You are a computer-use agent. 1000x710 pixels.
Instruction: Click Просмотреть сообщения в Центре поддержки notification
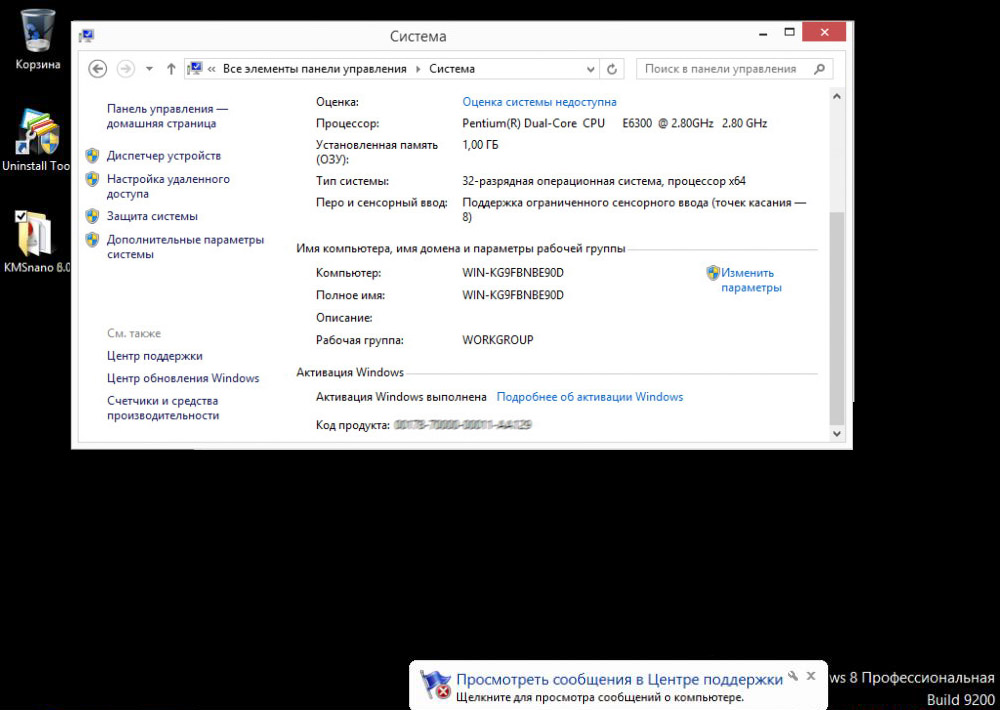(619, 679)
